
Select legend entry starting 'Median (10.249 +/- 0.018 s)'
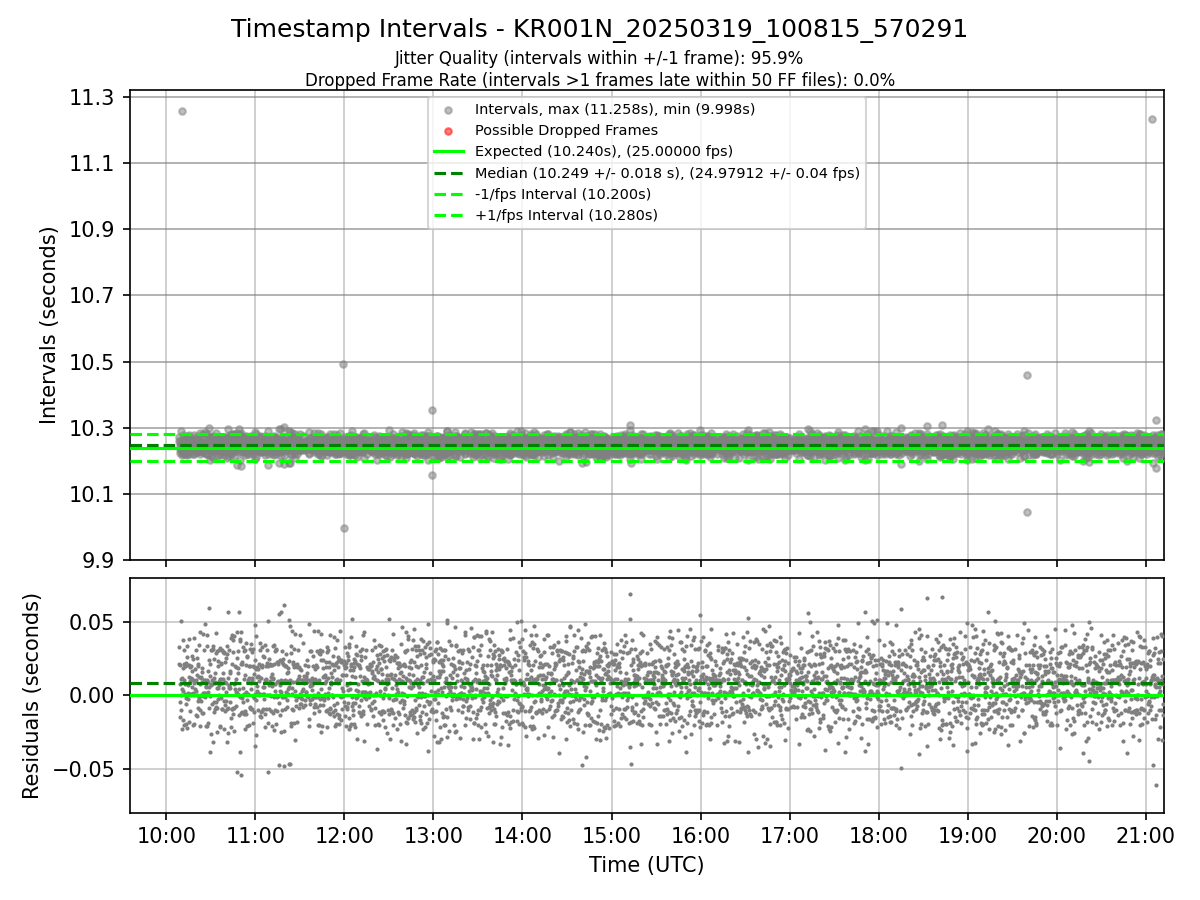pos(667,173)
